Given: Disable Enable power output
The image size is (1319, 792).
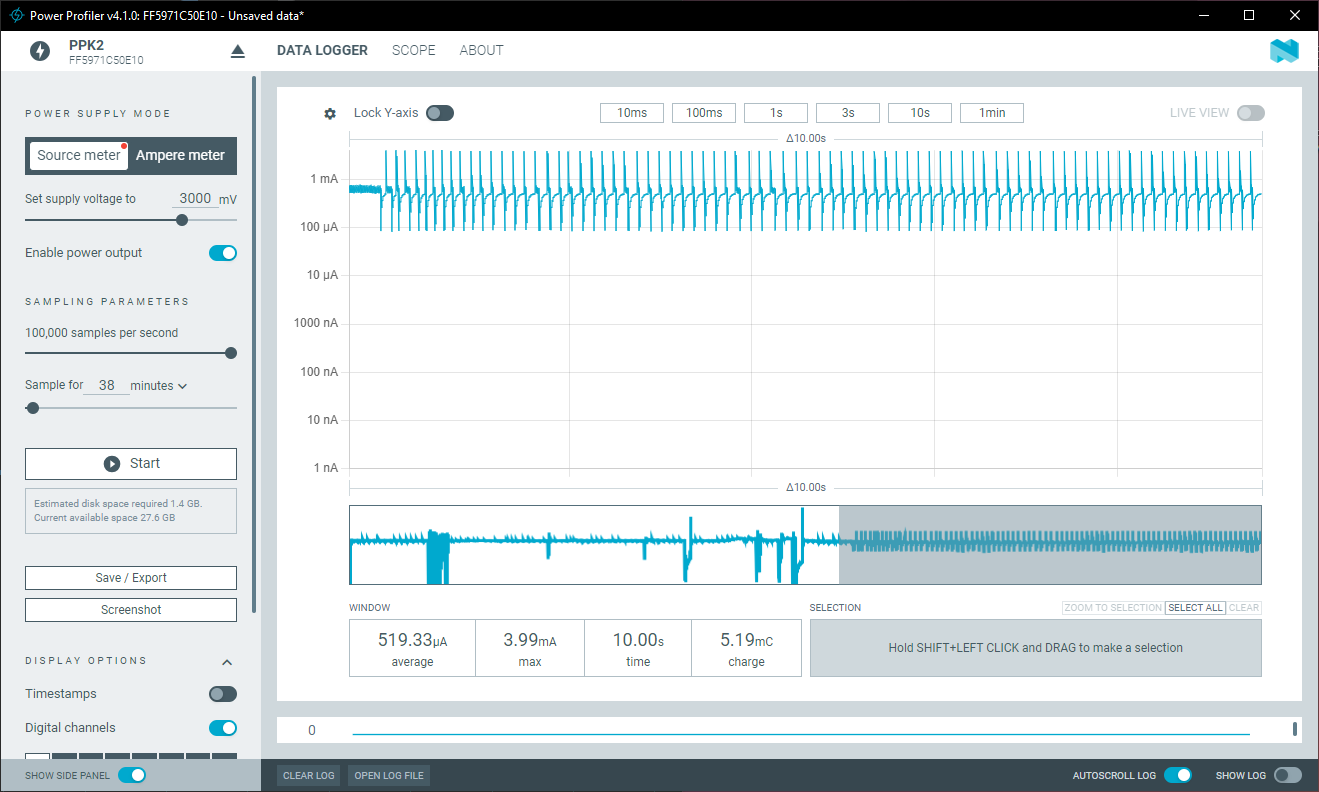Looking at the screenshot, I should pos(223,253).
